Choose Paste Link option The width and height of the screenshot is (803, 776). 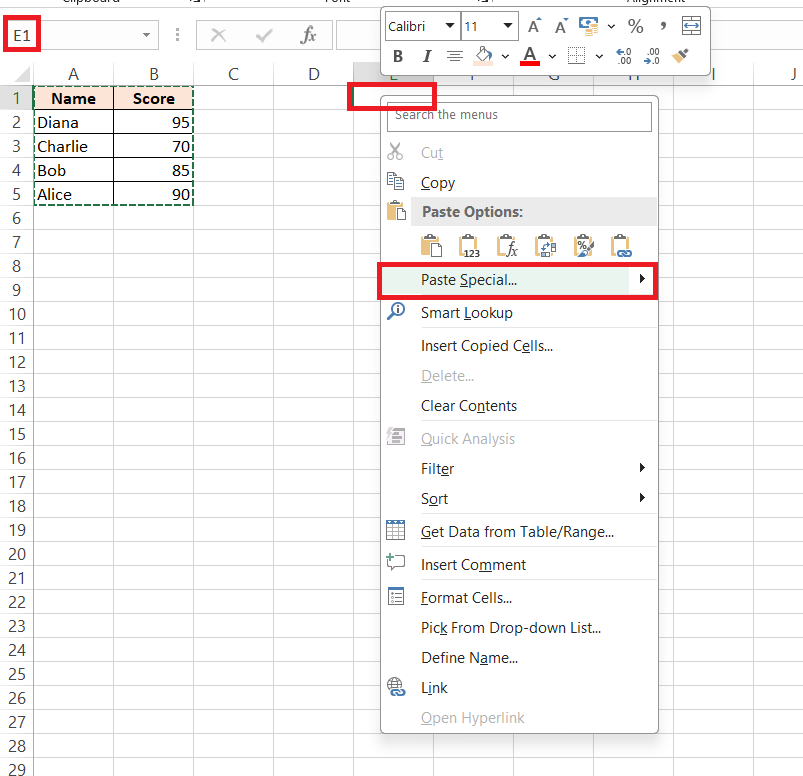click(x=621, y=246)
